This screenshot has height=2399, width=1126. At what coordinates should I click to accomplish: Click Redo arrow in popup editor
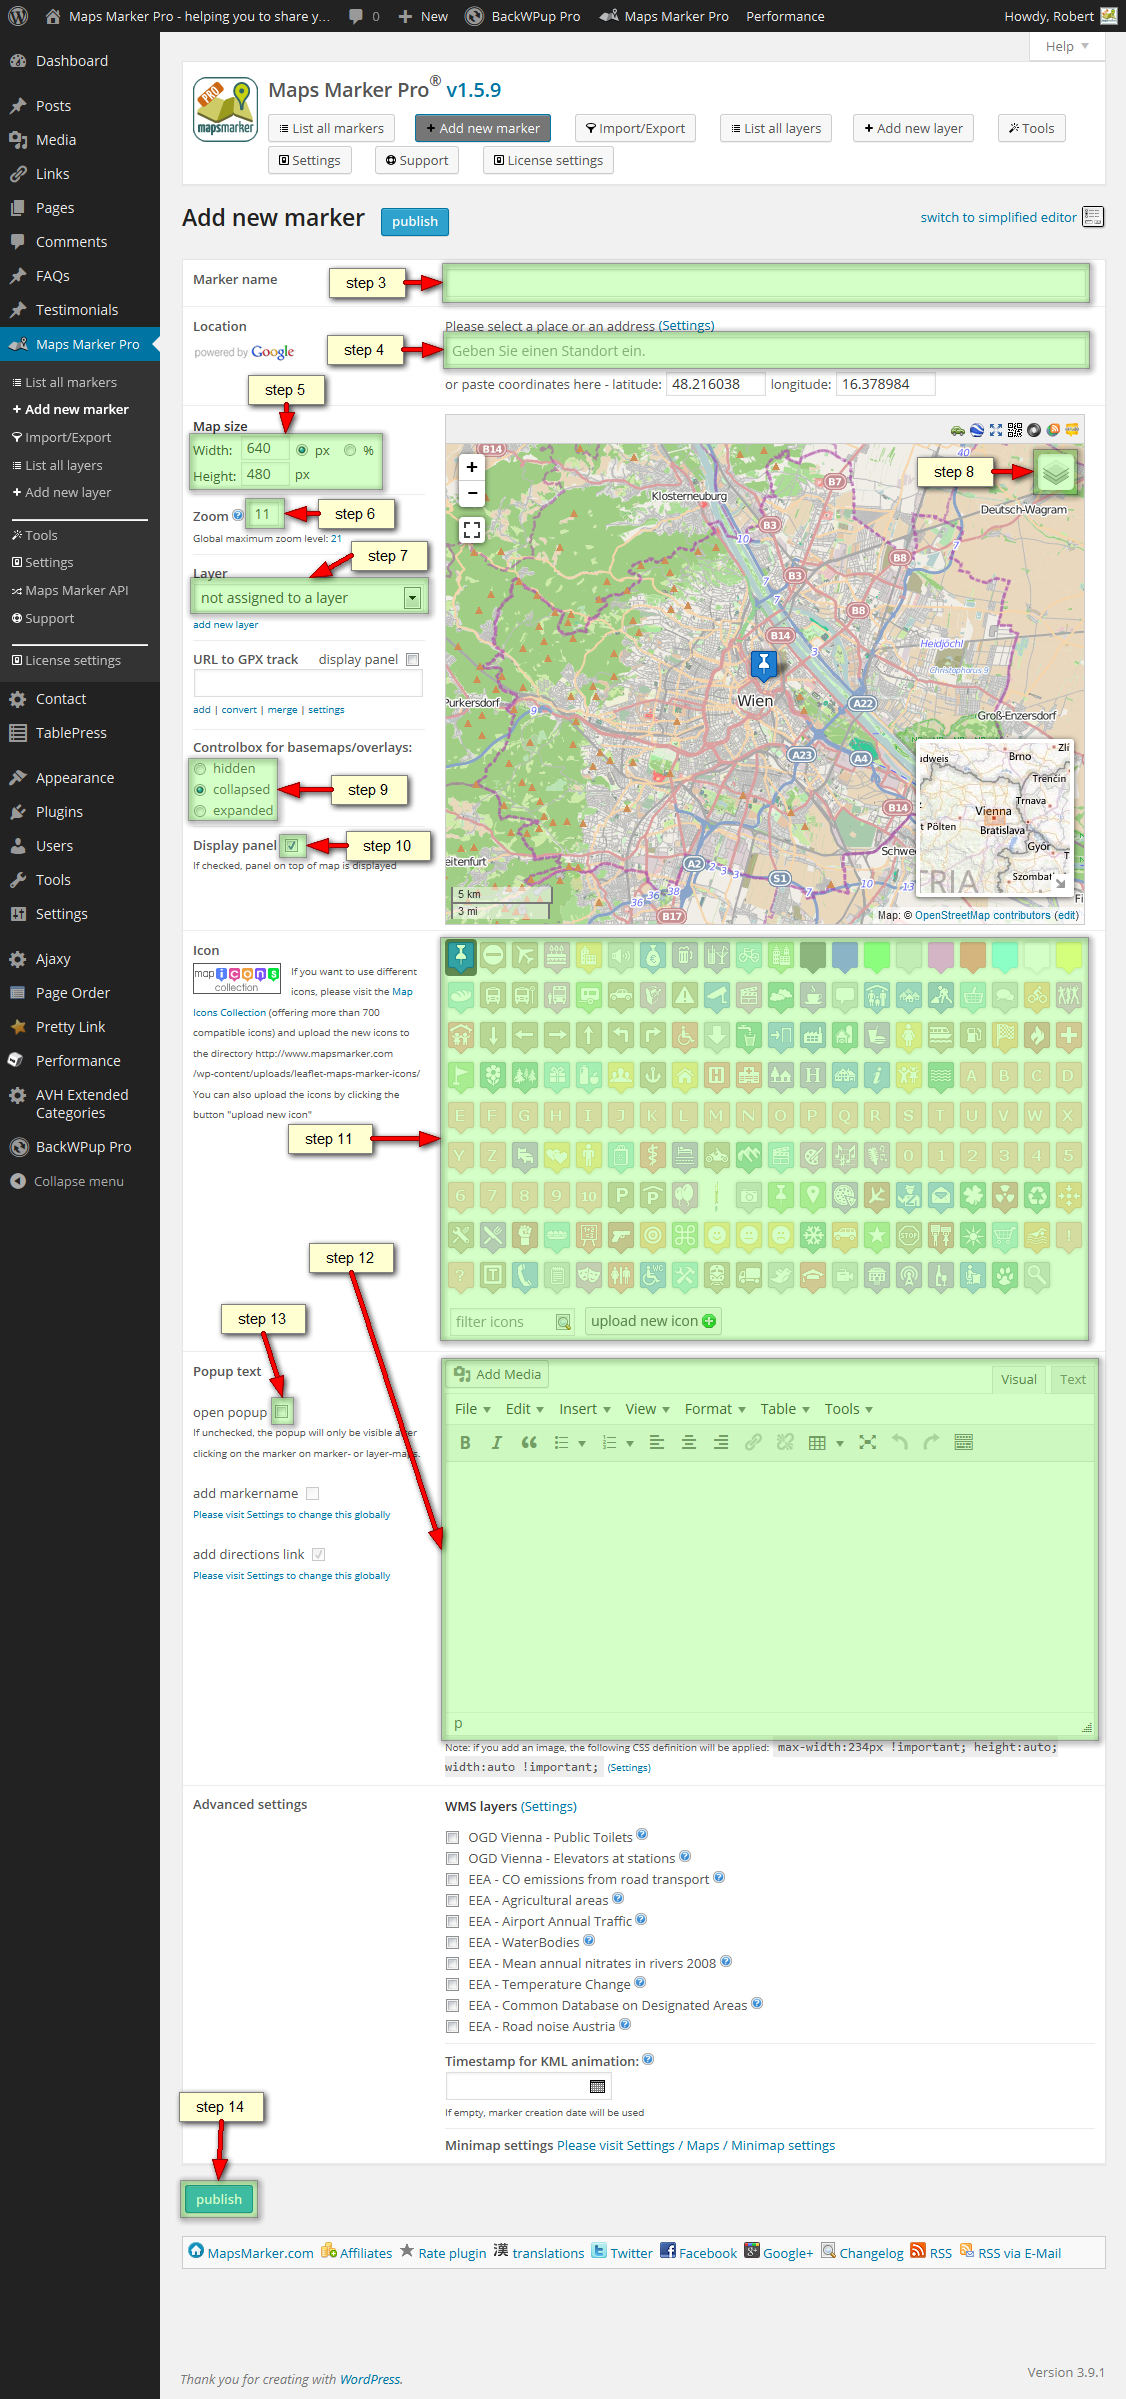(932, 1442)
